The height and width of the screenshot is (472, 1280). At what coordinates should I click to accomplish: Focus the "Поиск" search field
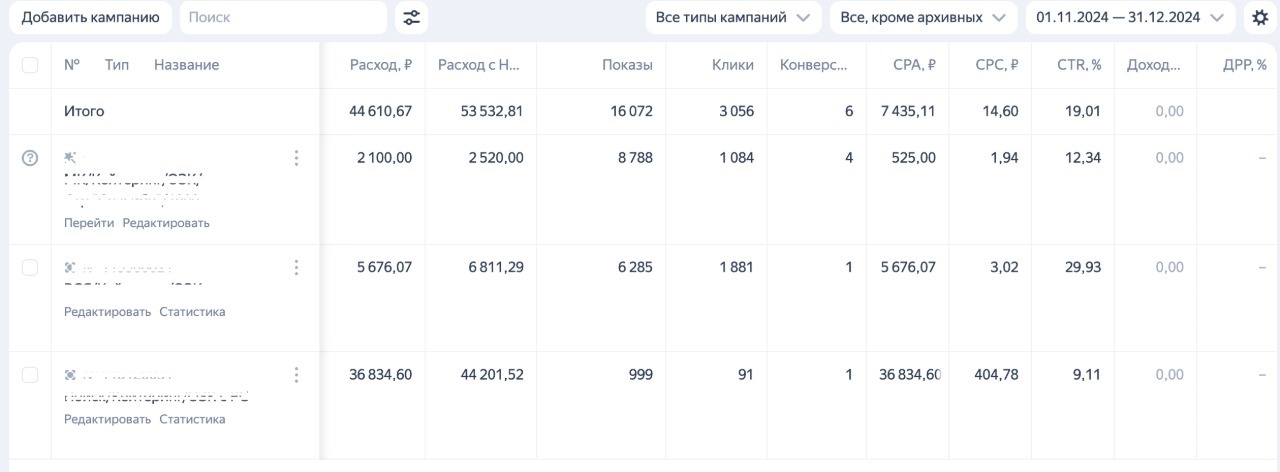point(283,17)
